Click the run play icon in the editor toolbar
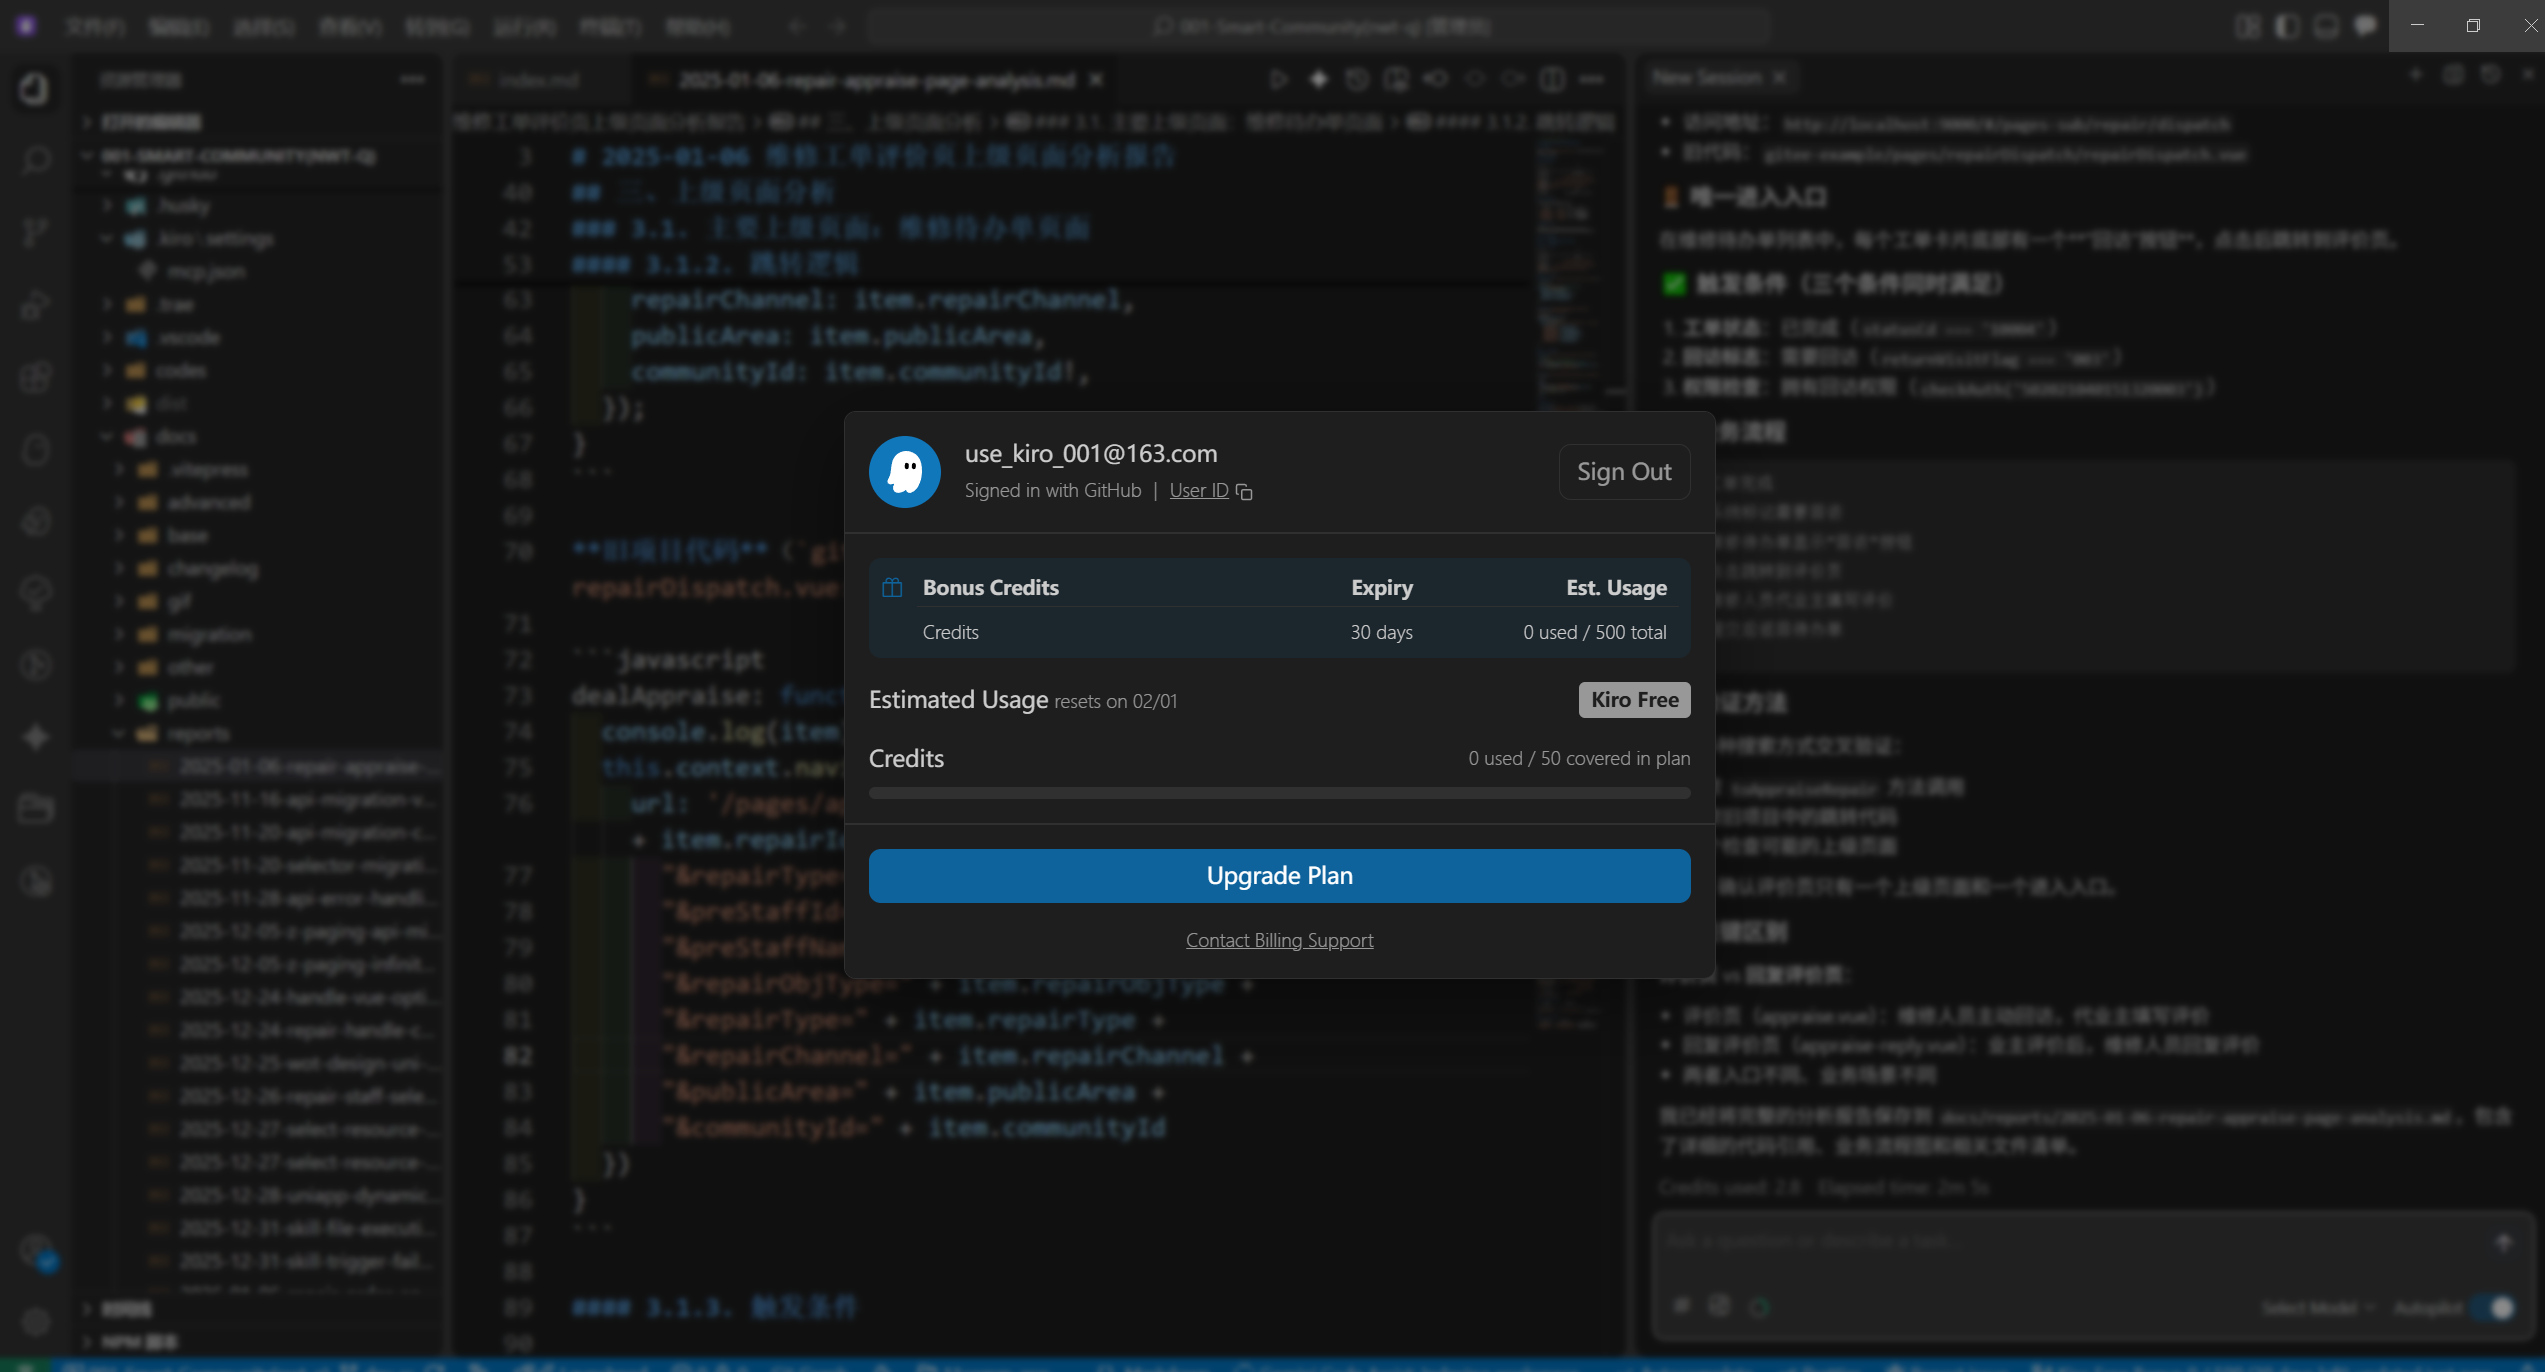 click(1278, 79)
